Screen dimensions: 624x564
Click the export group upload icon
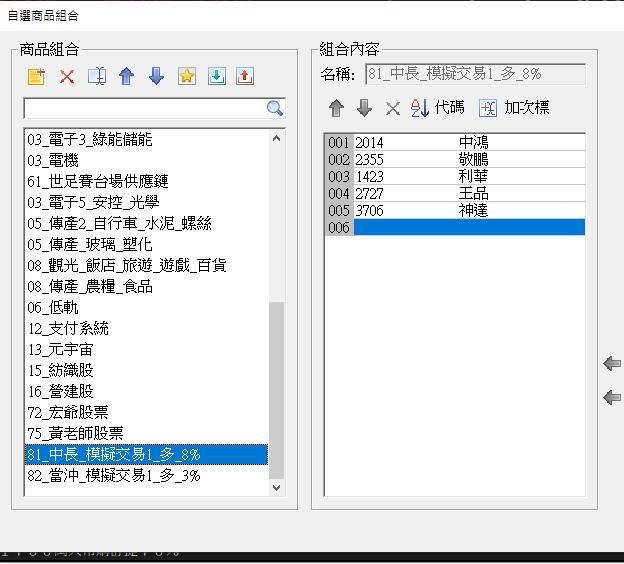click(x=245, y=77)
